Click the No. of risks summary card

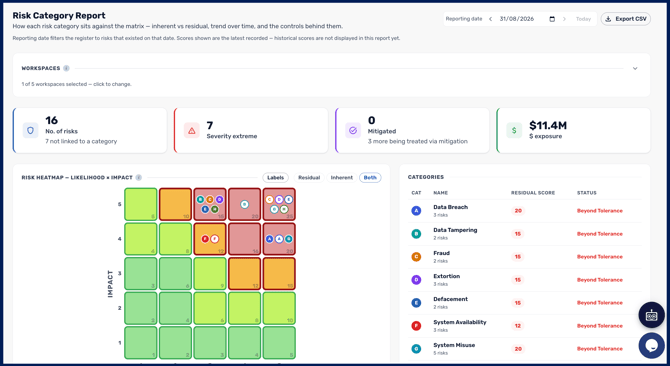[90, 131]
